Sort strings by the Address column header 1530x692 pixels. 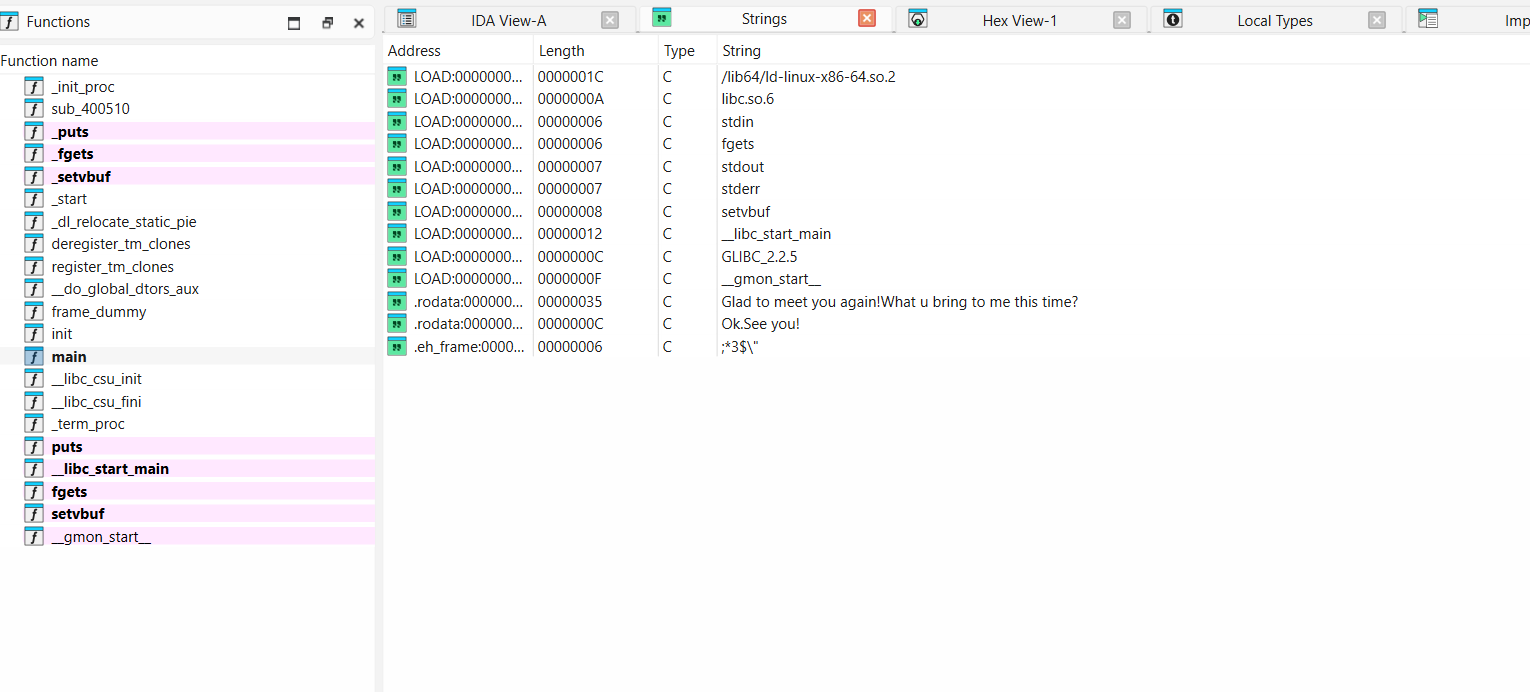[414, 51]
